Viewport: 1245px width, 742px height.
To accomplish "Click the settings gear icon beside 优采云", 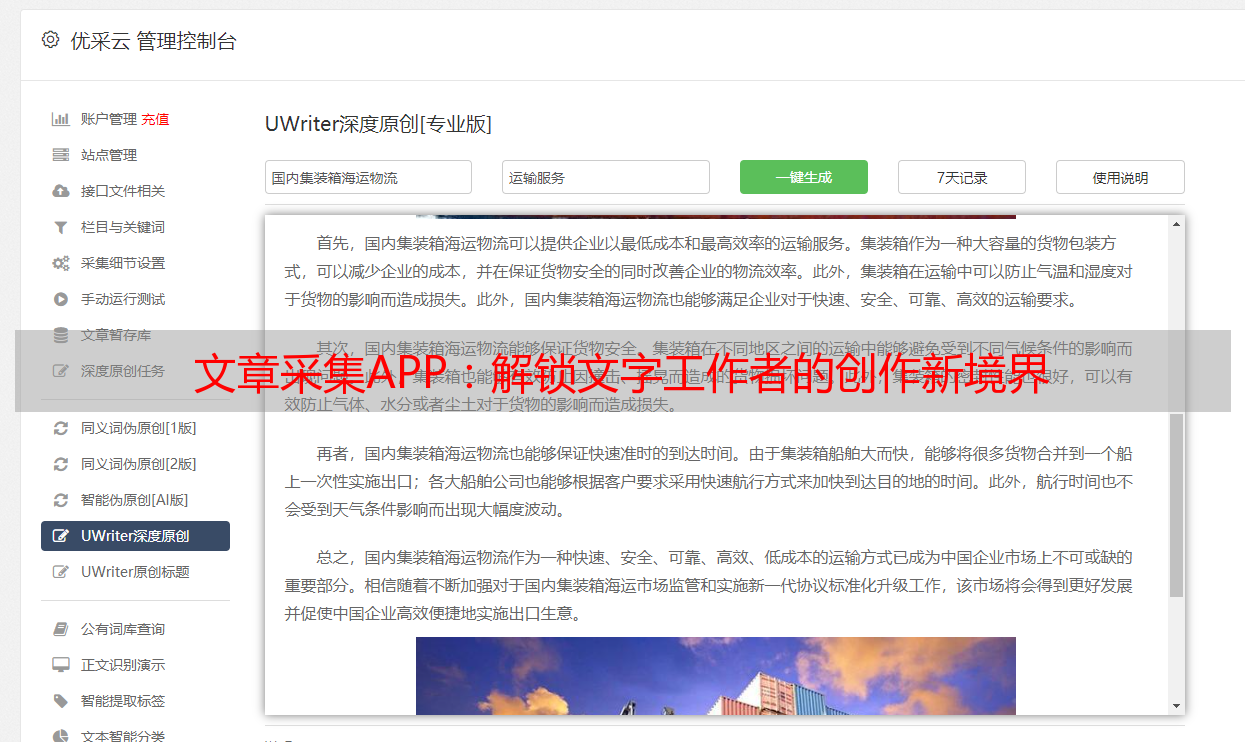I will 50,40.
